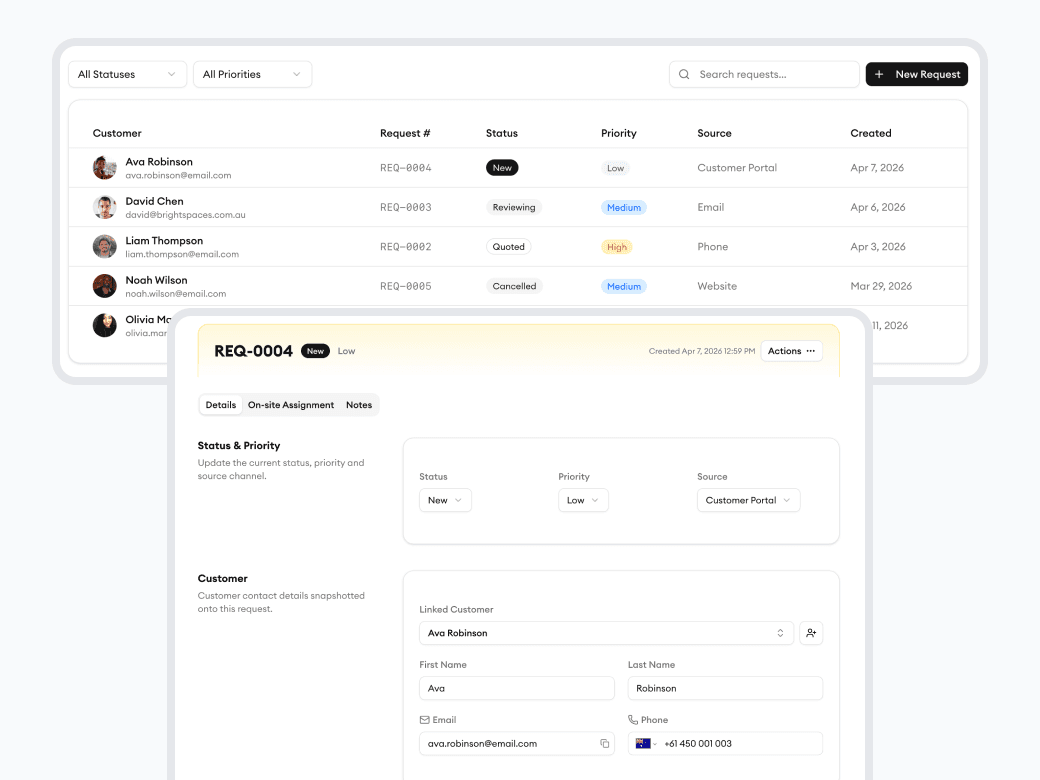Click the Liam Thompson avatar
The image size is (1040, 780).
tap(104, 246)
